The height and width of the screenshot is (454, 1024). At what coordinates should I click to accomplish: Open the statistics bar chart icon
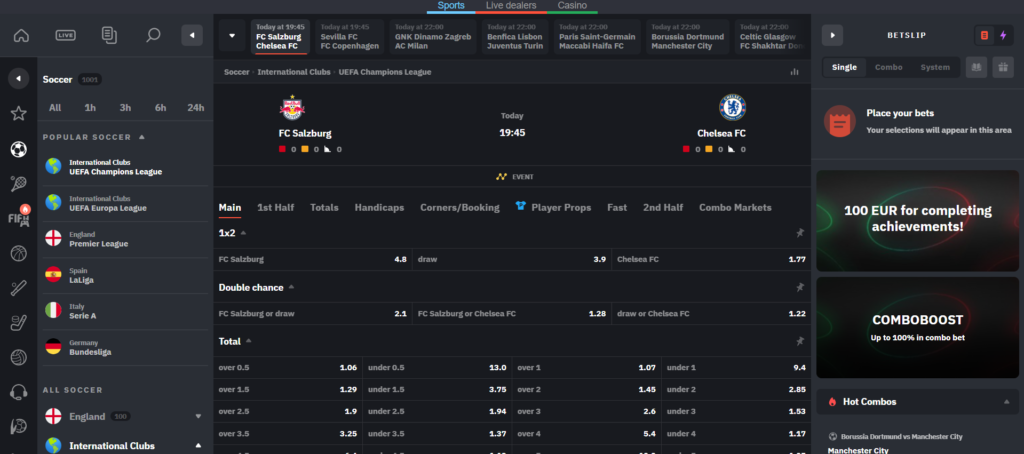tap(794, 72)
